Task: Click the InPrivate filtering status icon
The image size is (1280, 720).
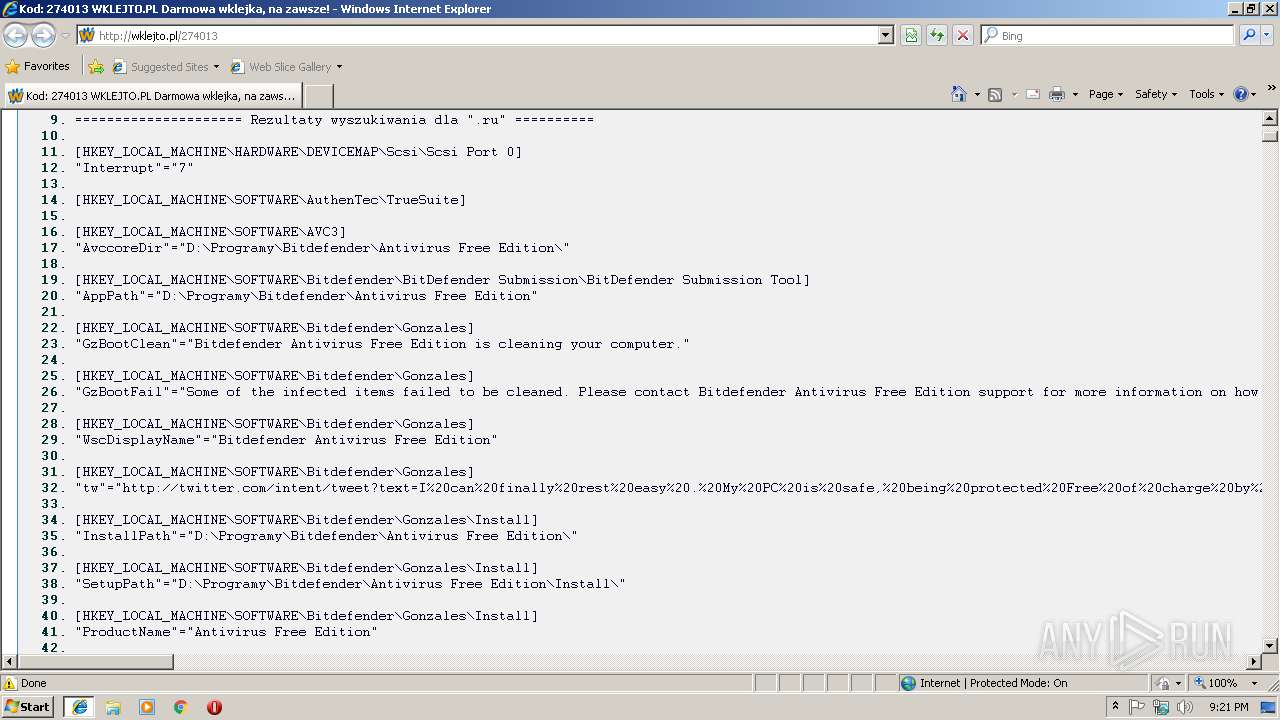Action: coord(1165,683)
